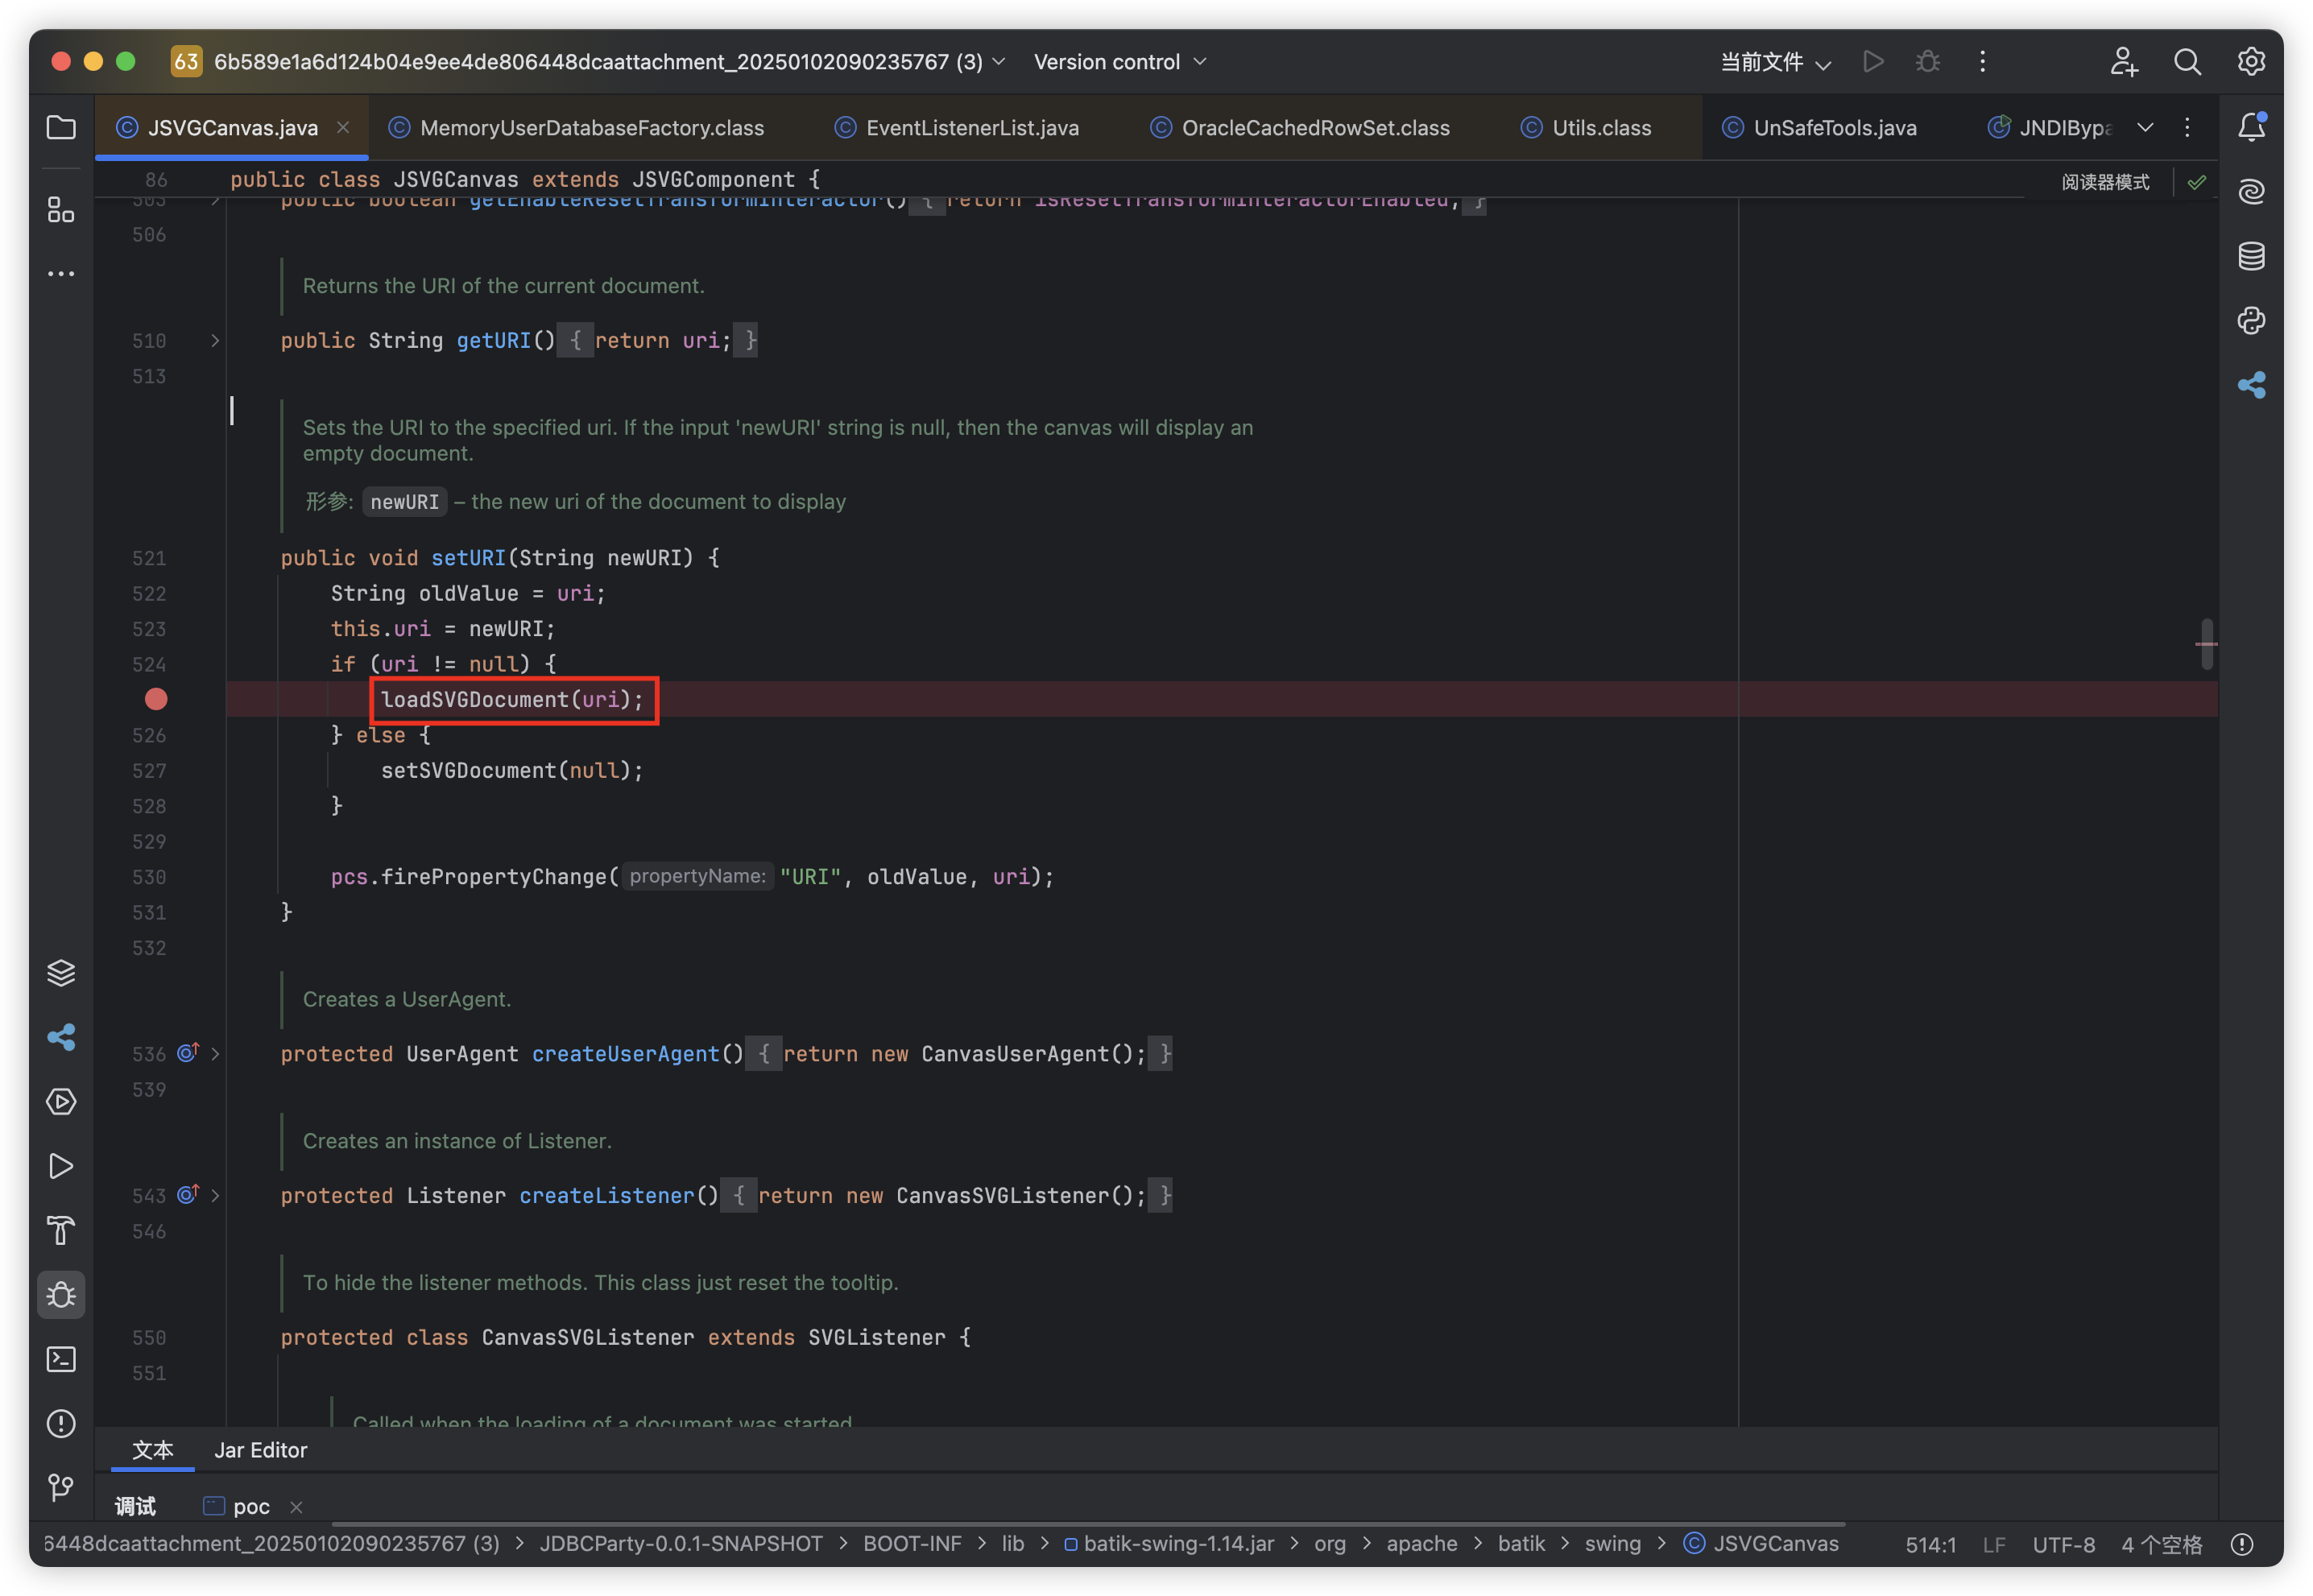Show hidden editor tabs dropdown arrow
The width and height of the screenshot is (2313, 1596).
2145,128
